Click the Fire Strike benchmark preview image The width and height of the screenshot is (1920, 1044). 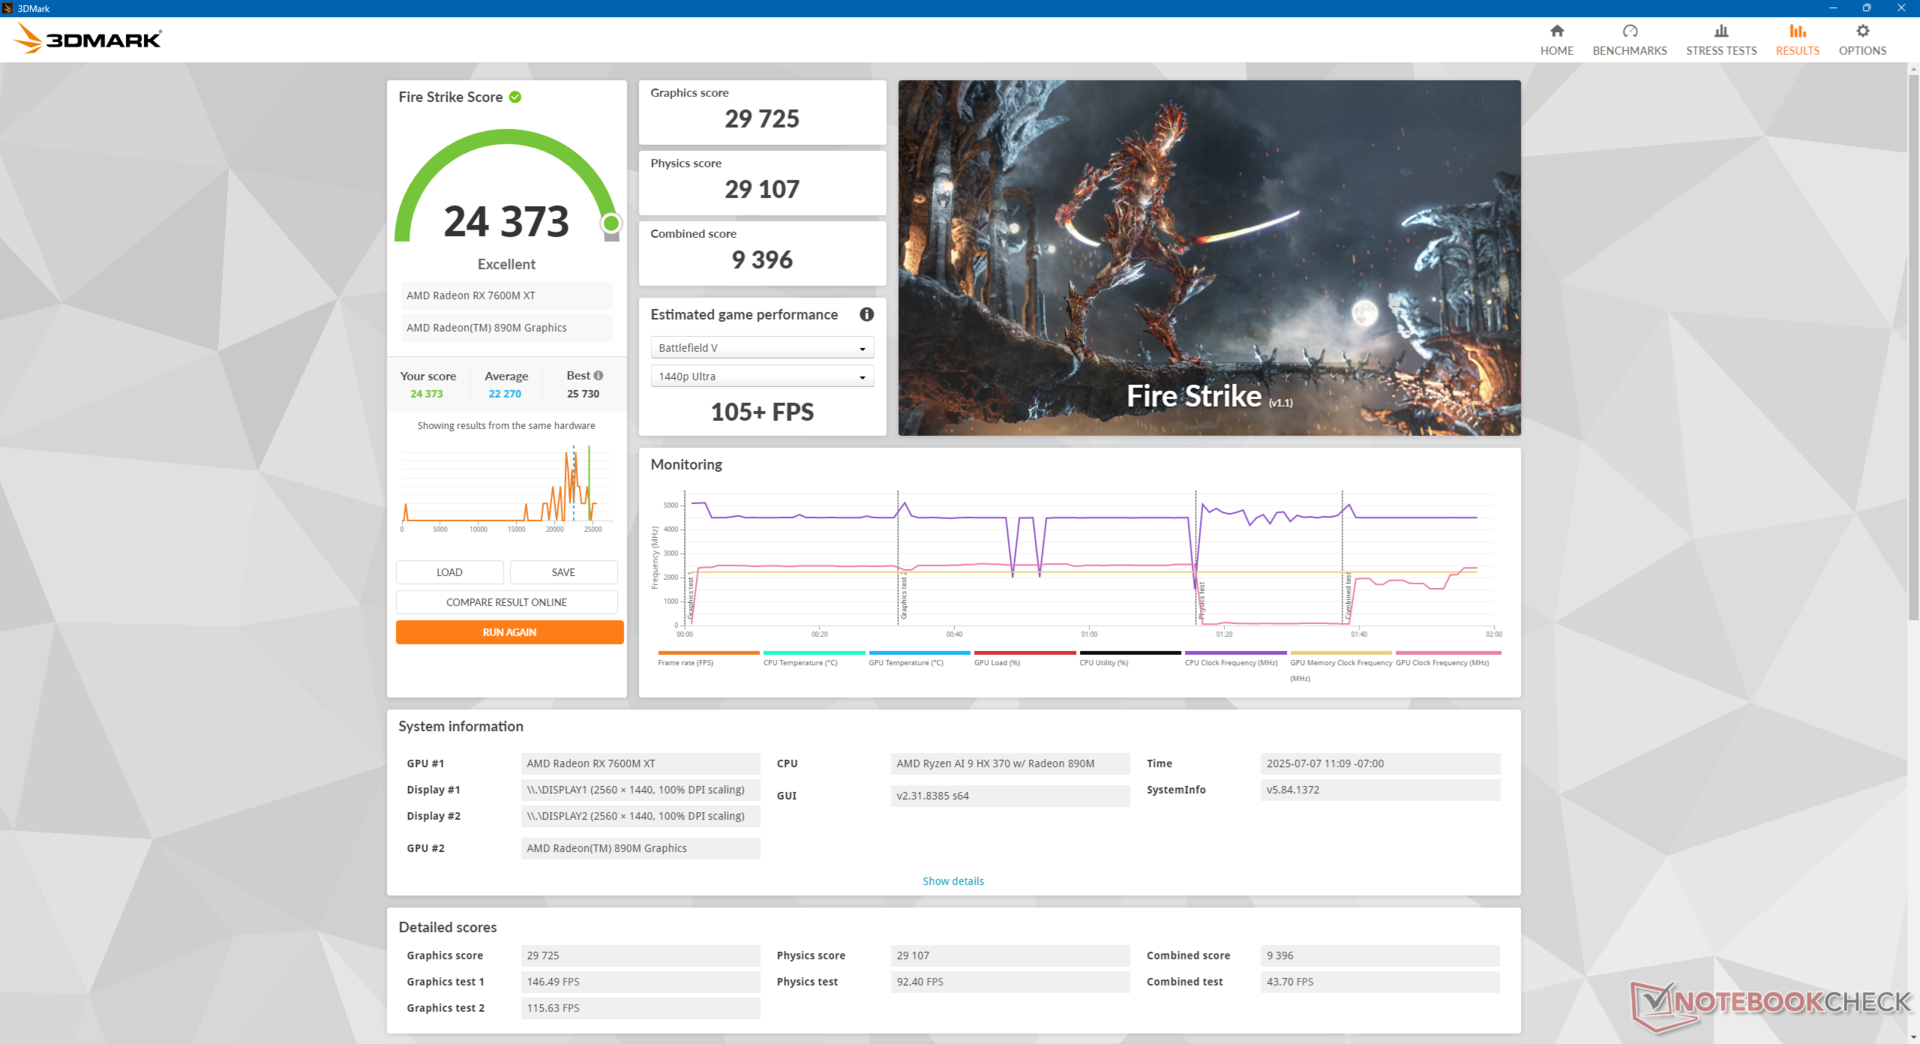1209,258
